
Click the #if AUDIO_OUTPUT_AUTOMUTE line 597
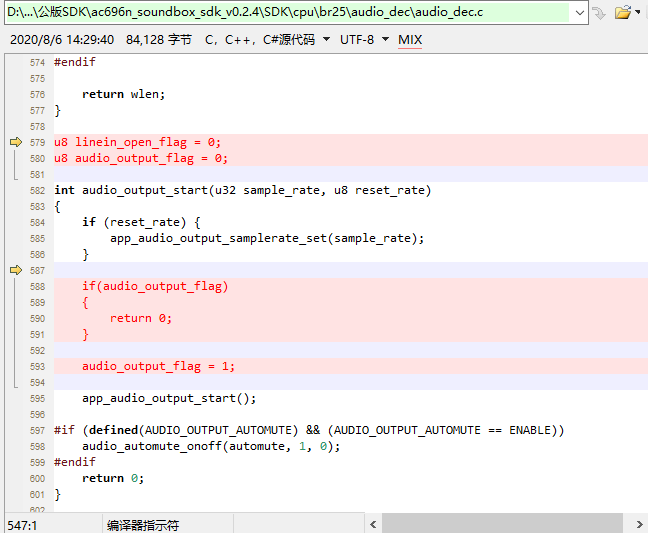(x=309, y=430)
